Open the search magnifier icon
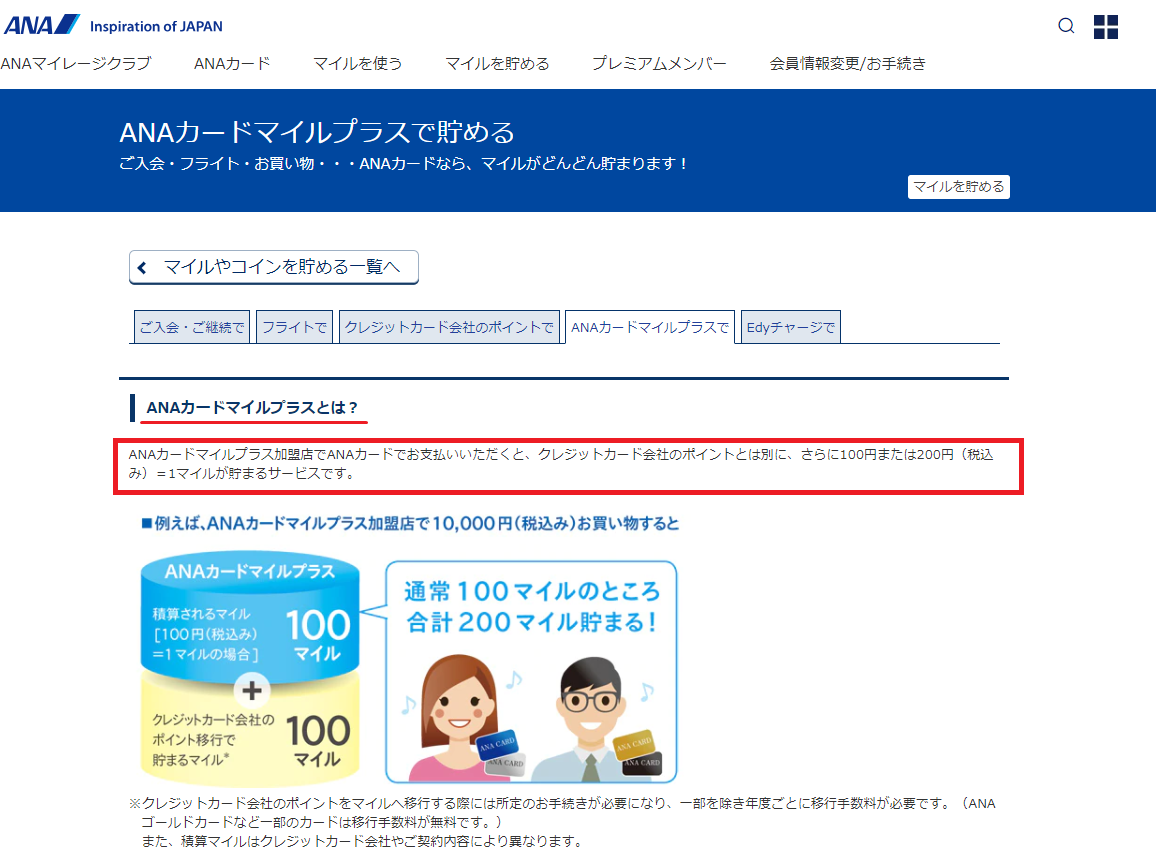Screen dimensions: 1156x863 (1066, 26)
